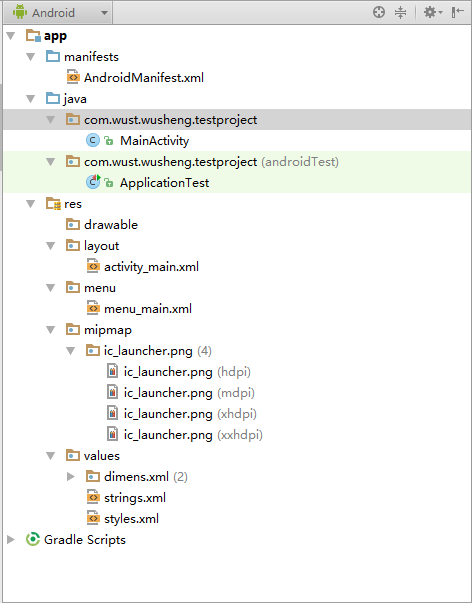472x603 pixels.
Task: Click the Hide panel icon
Action: (457, 12)
